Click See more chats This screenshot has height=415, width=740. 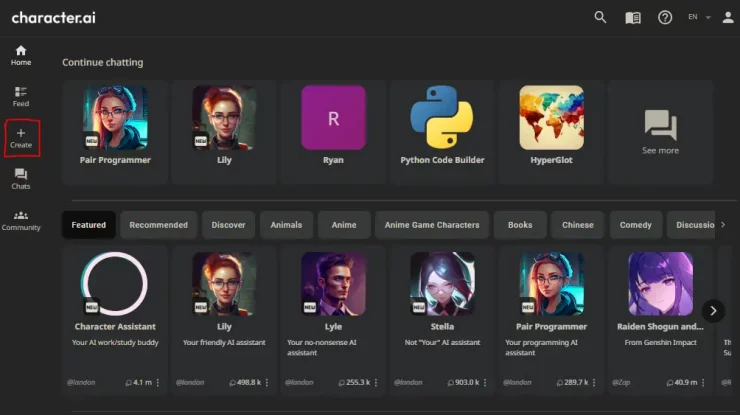point(660,132)
